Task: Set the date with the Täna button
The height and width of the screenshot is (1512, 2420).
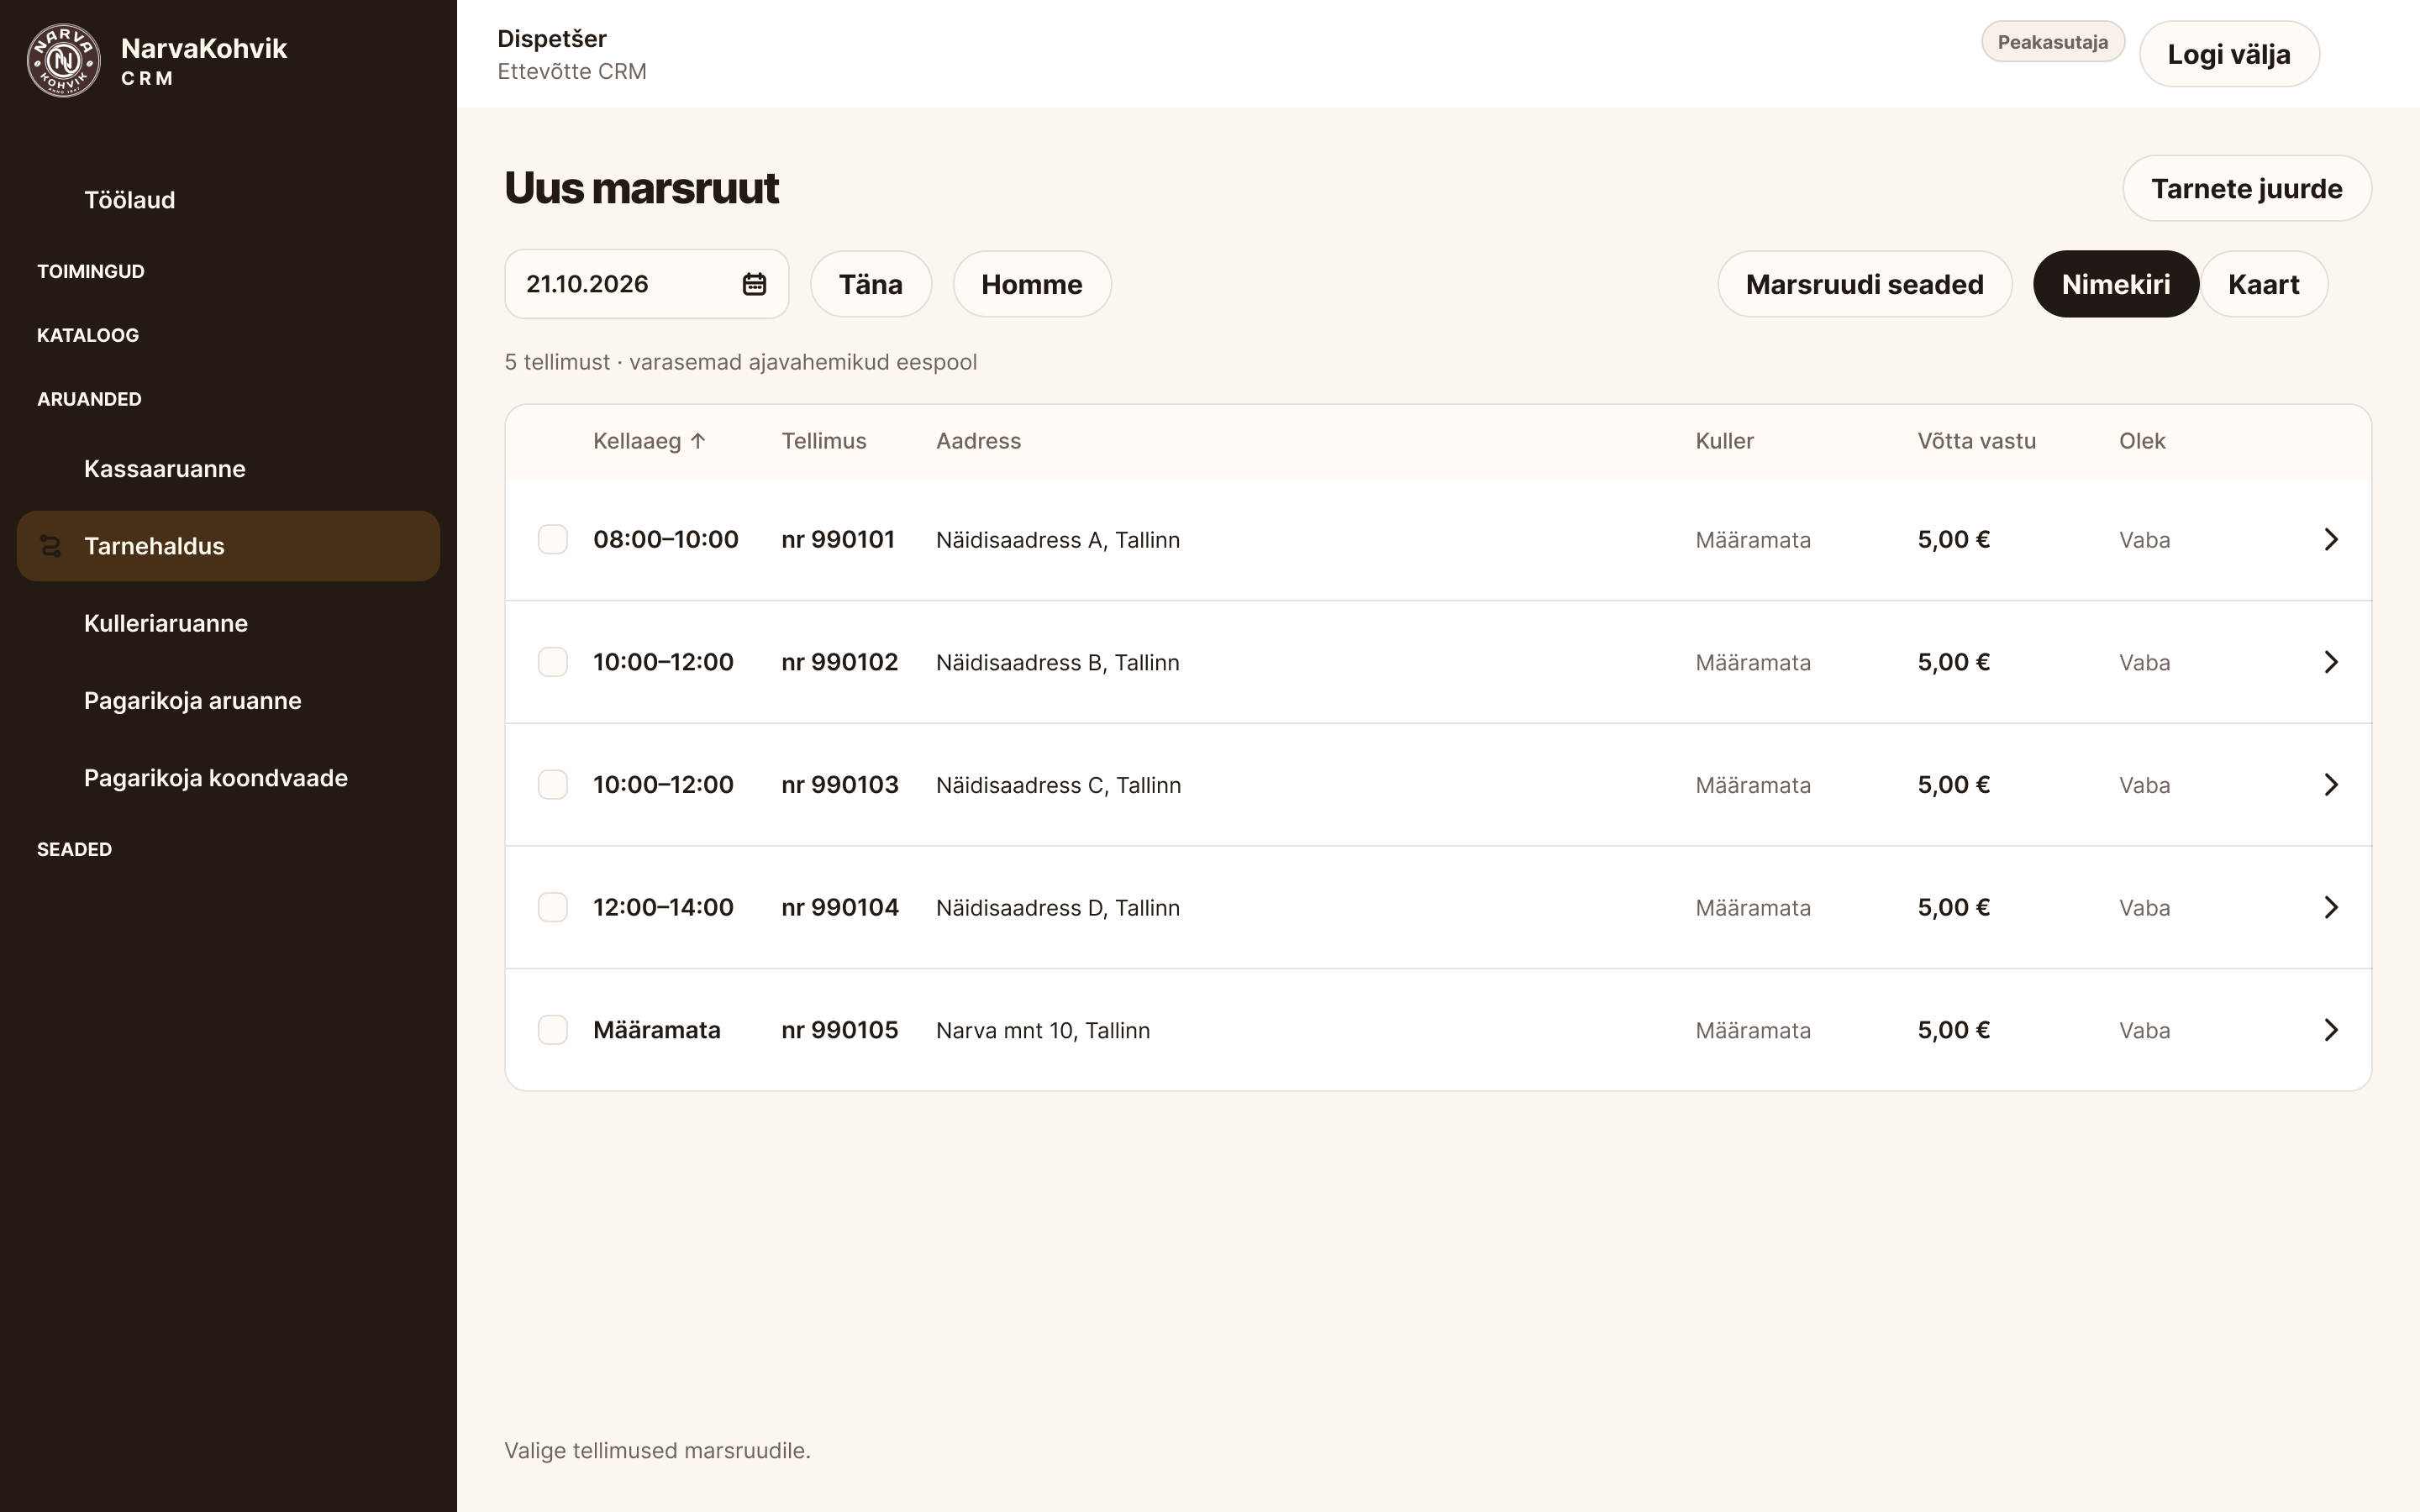Action: click(871, 284)
